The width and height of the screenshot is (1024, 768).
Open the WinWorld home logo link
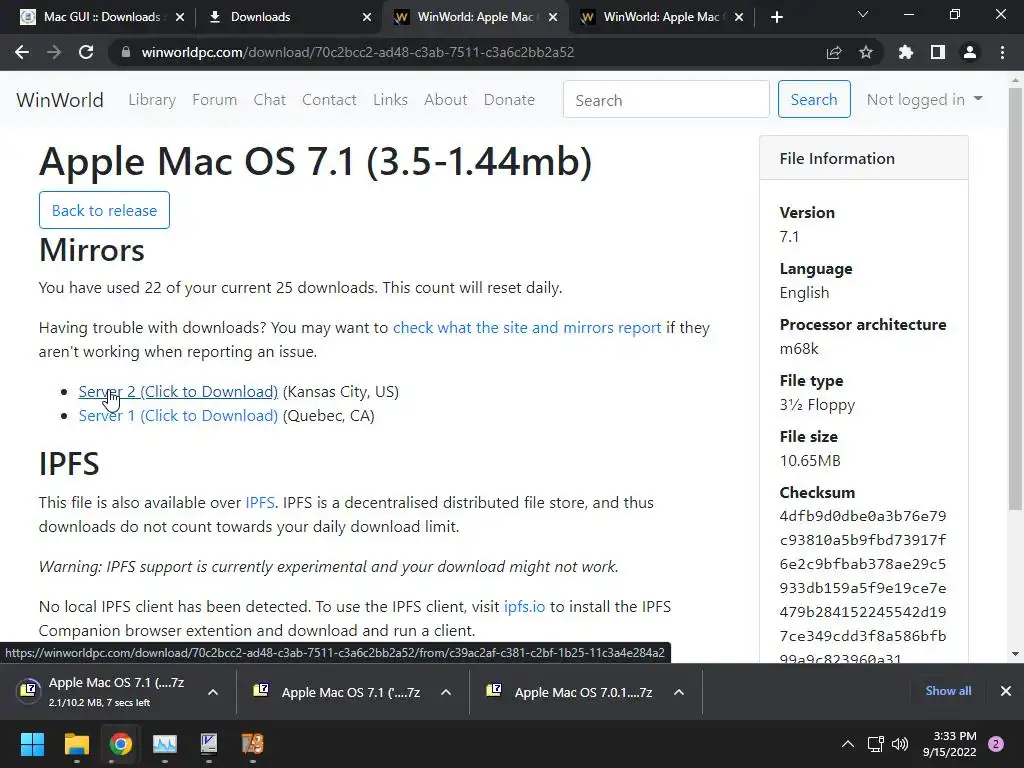[60, 100]
